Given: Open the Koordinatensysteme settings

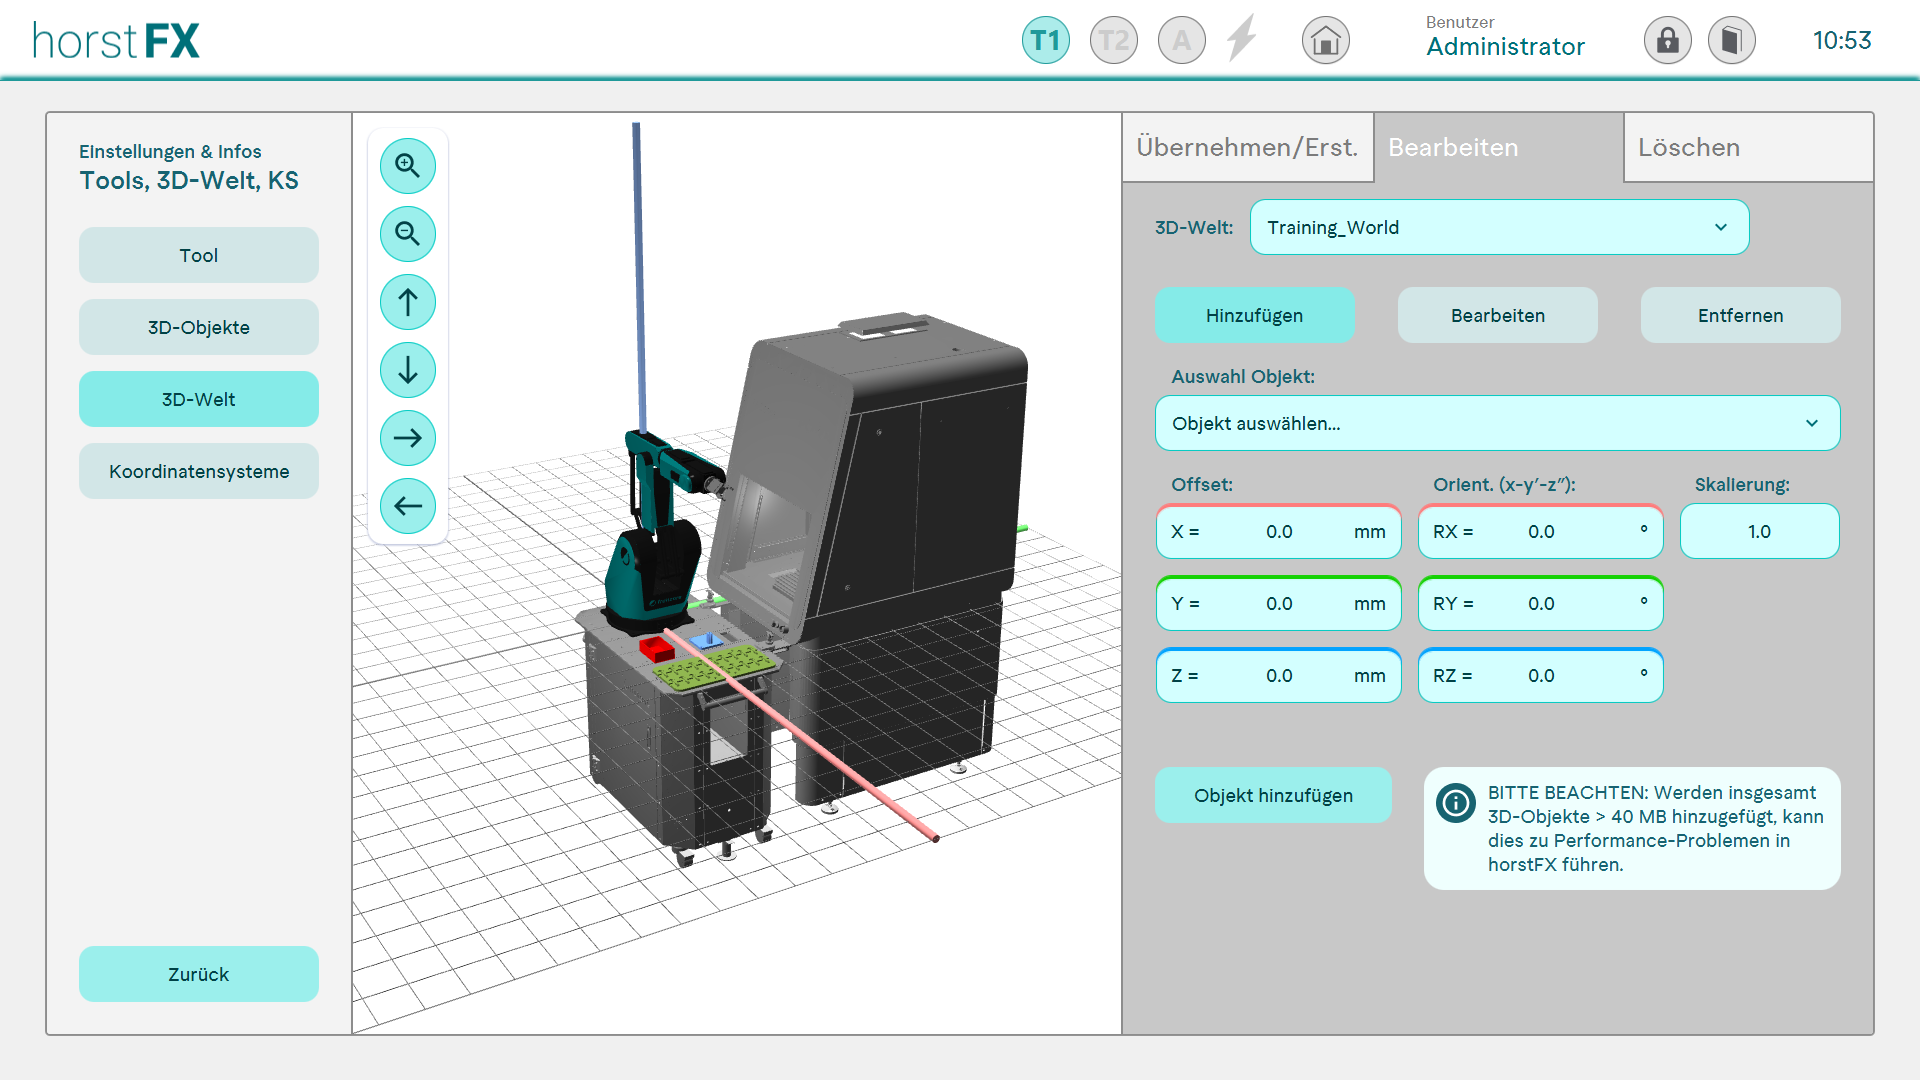Looking at the screenshot, I should [199, 471].
